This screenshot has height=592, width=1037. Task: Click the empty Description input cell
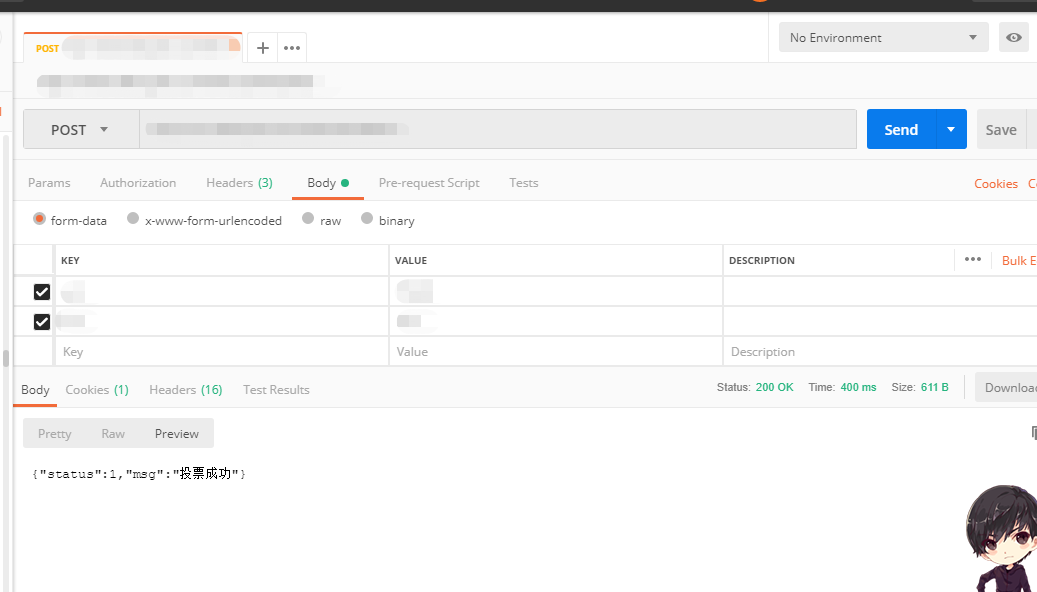[880, 351]
